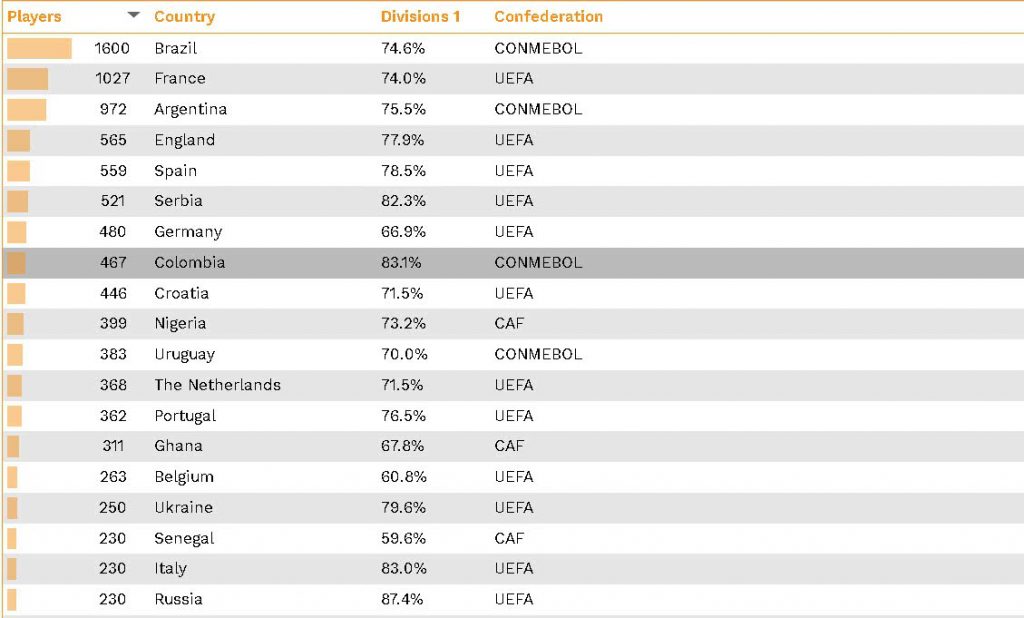Sort by the Country column header
Viewport: 1024px width, 618px height.
[x=184, y=17]
